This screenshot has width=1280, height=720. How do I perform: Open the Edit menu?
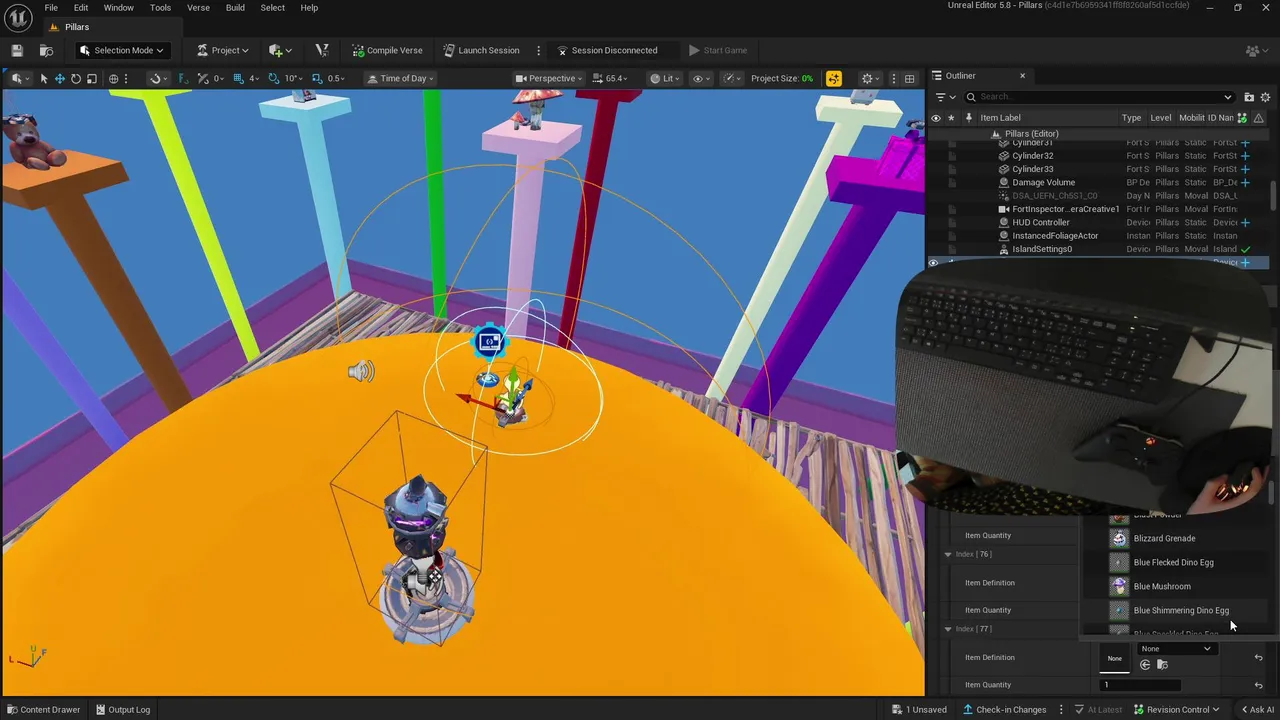81,7
